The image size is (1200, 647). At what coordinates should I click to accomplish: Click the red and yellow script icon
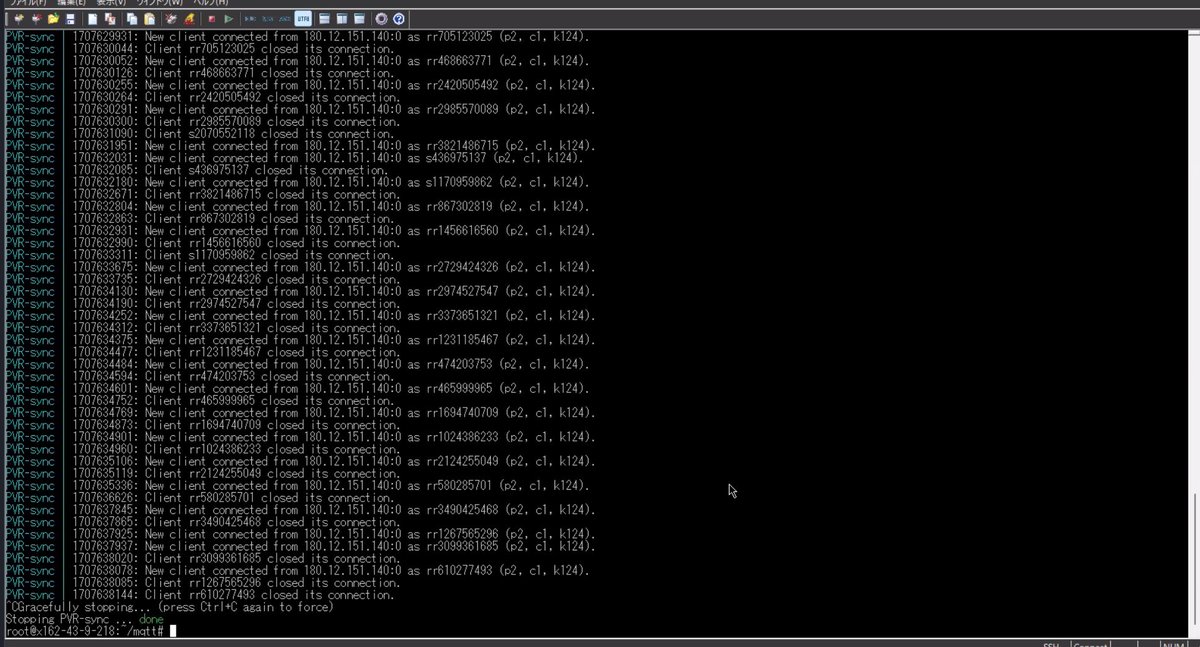(x=189, y=19)
